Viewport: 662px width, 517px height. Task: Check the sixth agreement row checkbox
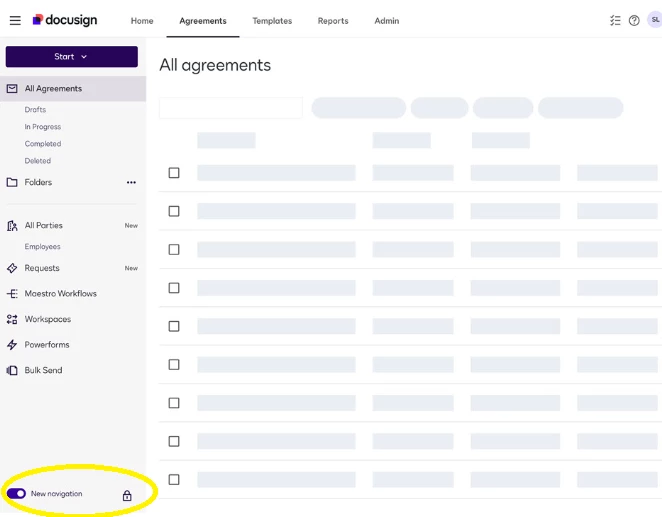click(174, 365)
